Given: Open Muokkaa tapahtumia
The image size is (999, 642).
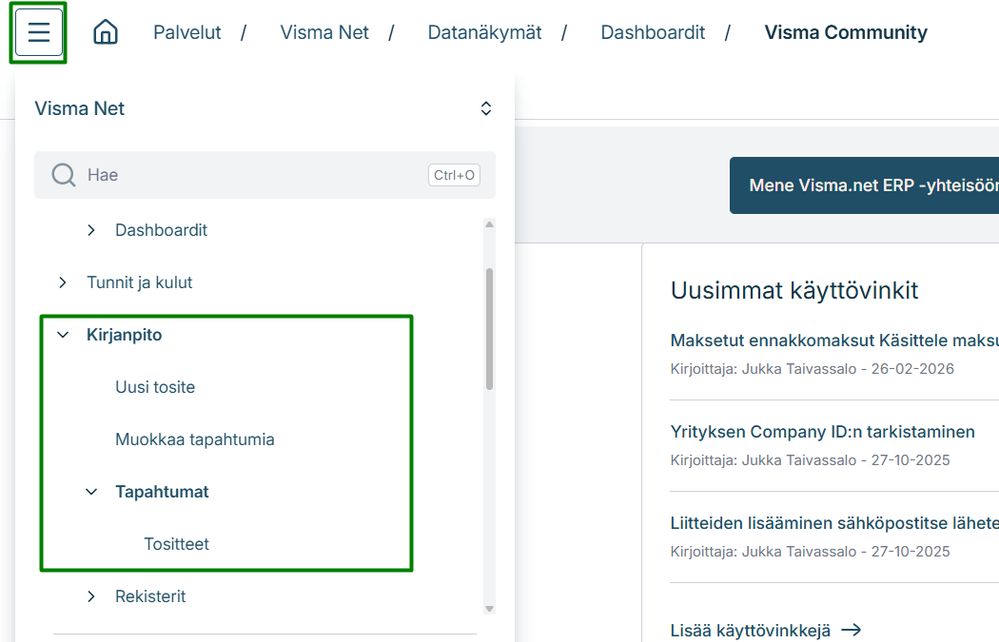Looking at the screenshot, I should coord(195,439).
